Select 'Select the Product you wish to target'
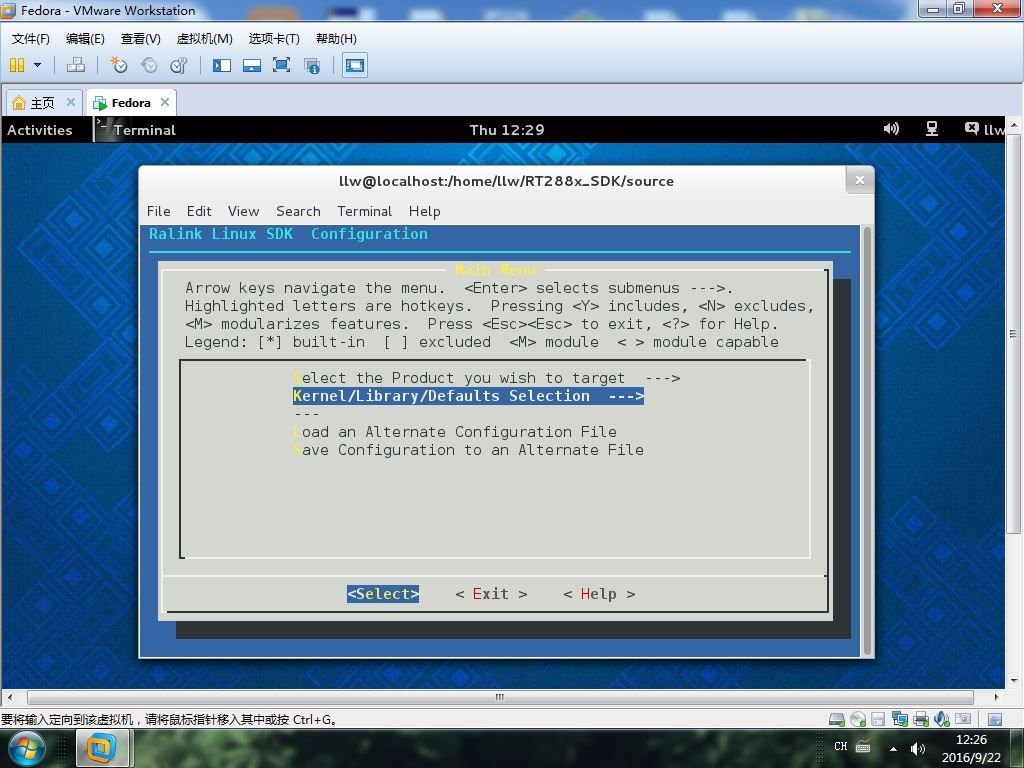This screenshot has width=1024, height=768. coord(487,378)
